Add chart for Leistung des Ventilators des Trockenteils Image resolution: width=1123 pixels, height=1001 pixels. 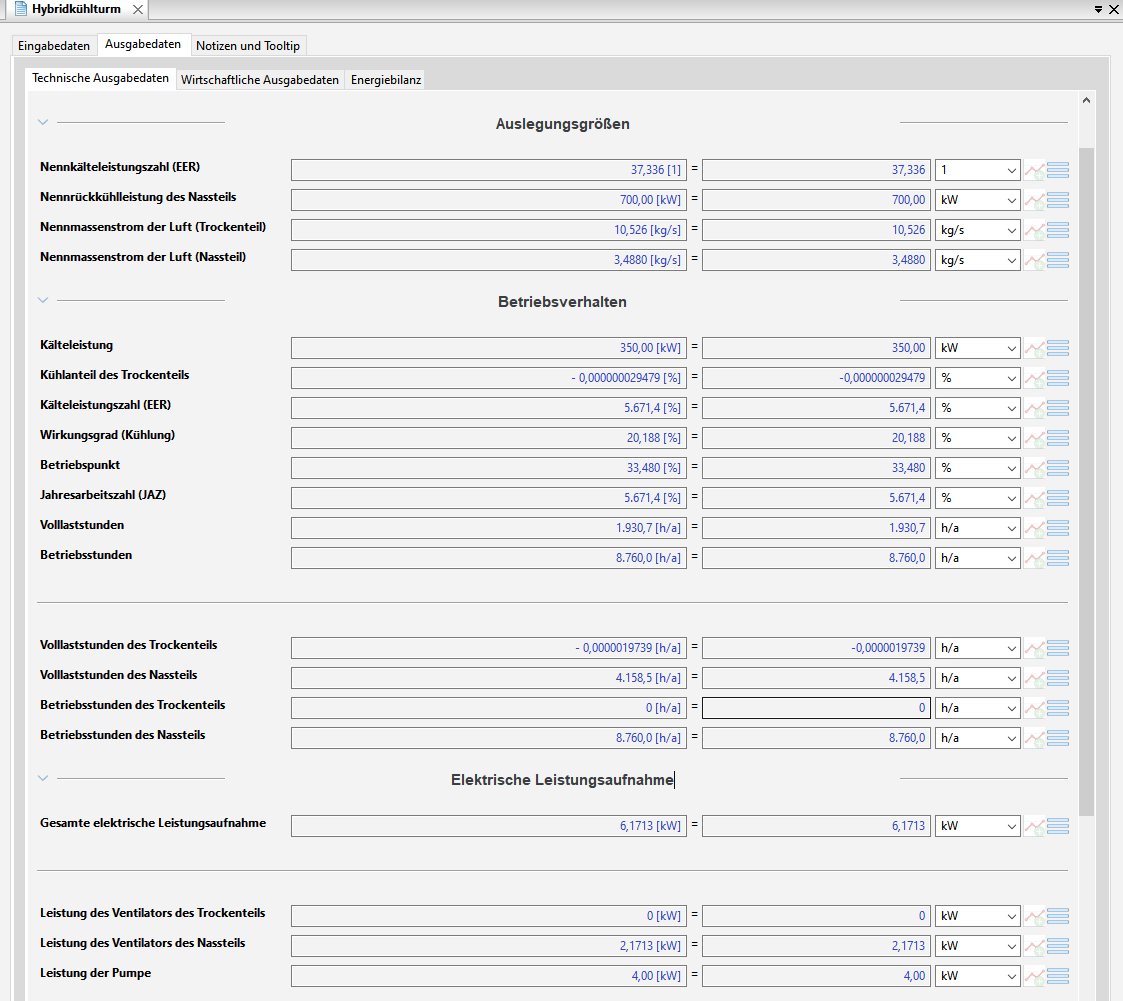click(1034, 917)
